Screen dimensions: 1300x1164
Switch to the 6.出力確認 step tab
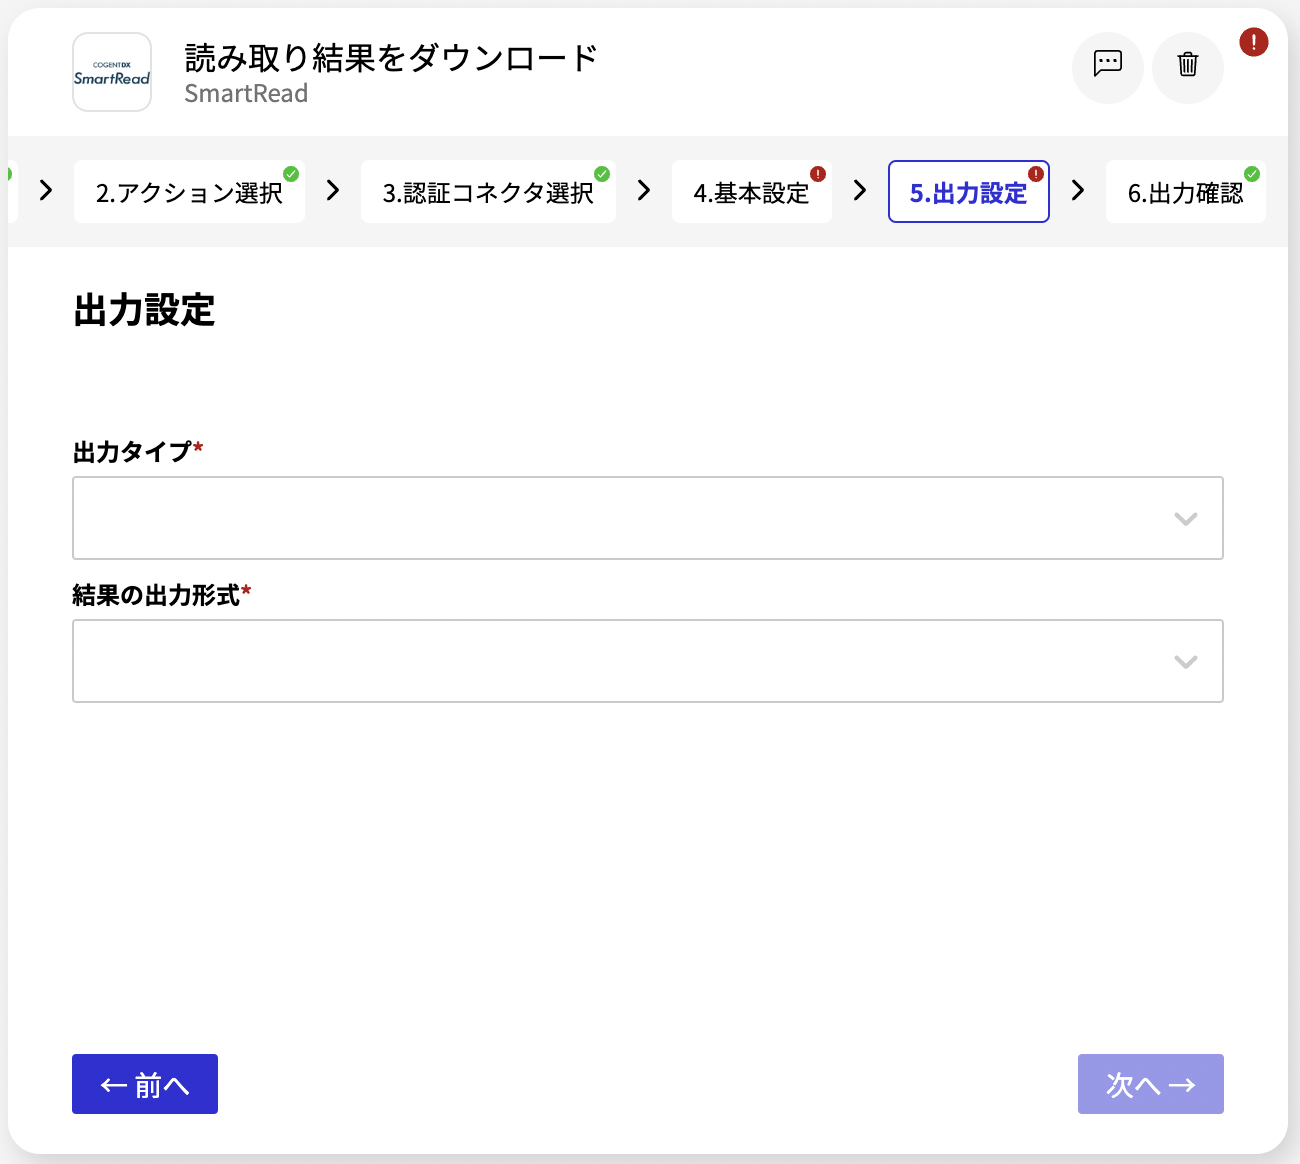(1186, 191)
